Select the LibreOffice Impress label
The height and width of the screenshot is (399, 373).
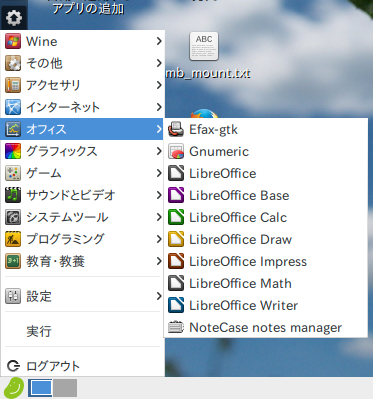[248, 262]
